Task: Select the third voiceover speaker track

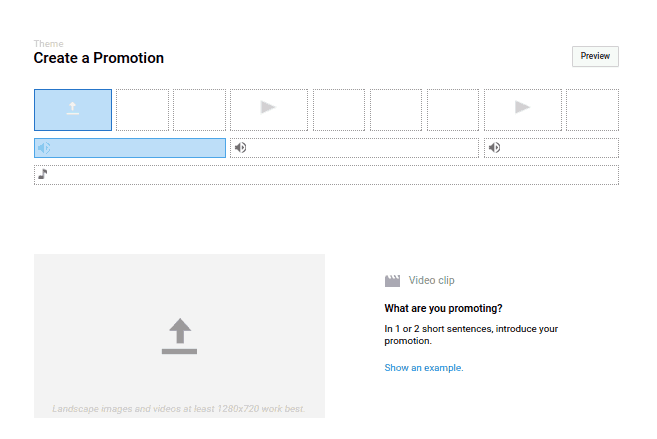Action: coord(551,148)
